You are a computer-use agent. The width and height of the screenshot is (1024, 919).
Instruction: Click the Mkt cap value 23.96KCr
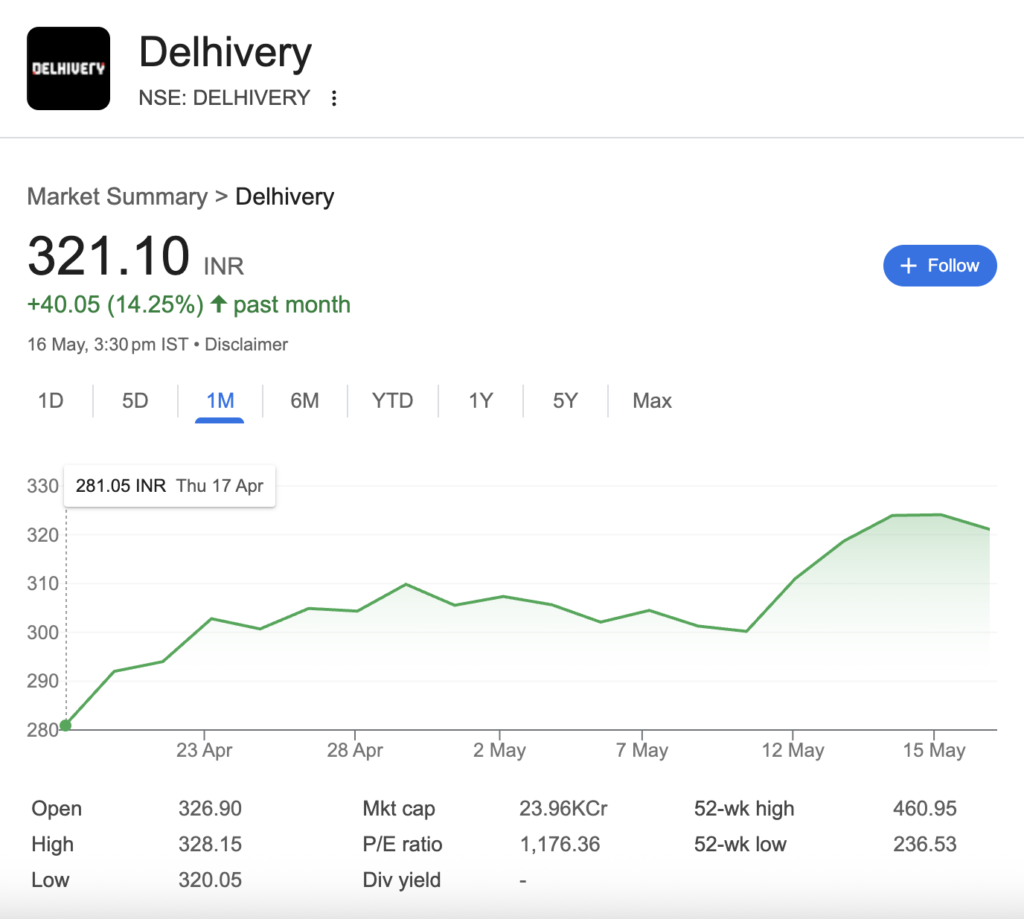(564, 809)
